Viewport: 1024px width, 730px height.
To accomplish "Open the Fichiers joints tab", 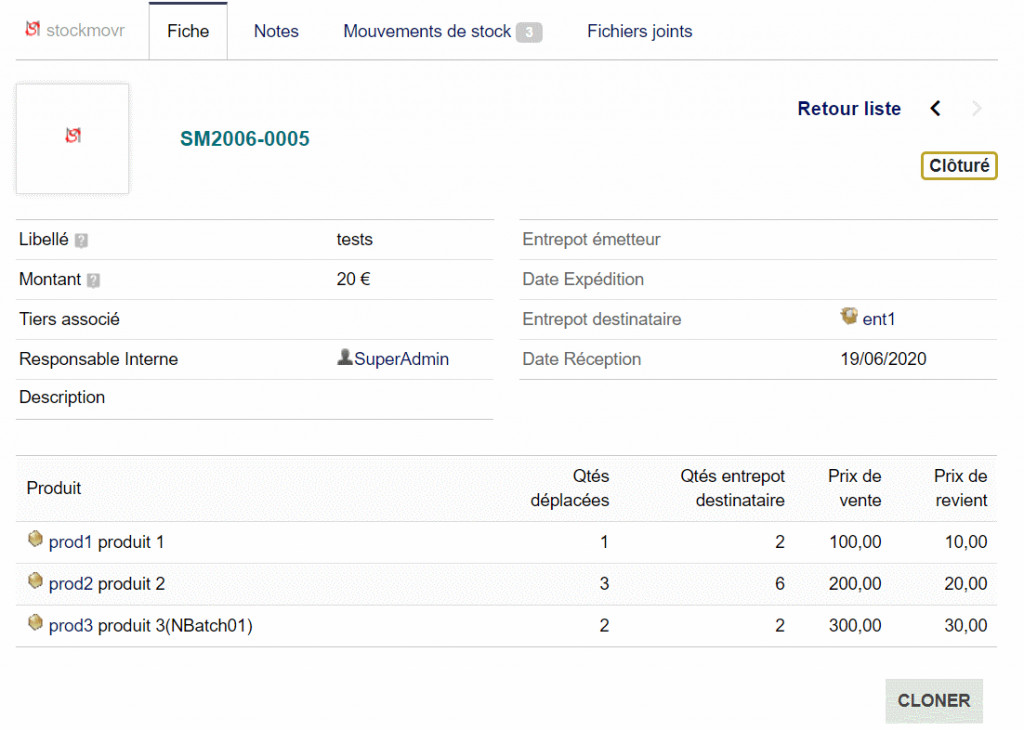I will (640, 31).
